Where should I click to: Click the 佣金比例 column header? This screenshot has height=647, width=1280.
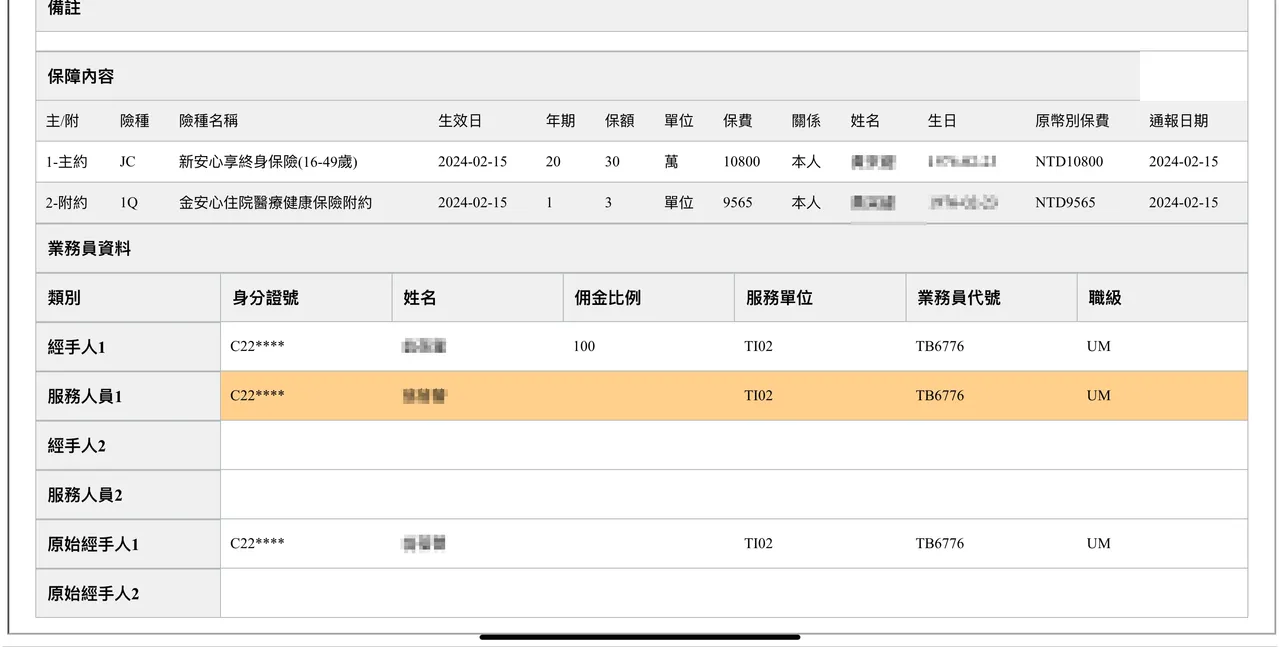point(607,298)
